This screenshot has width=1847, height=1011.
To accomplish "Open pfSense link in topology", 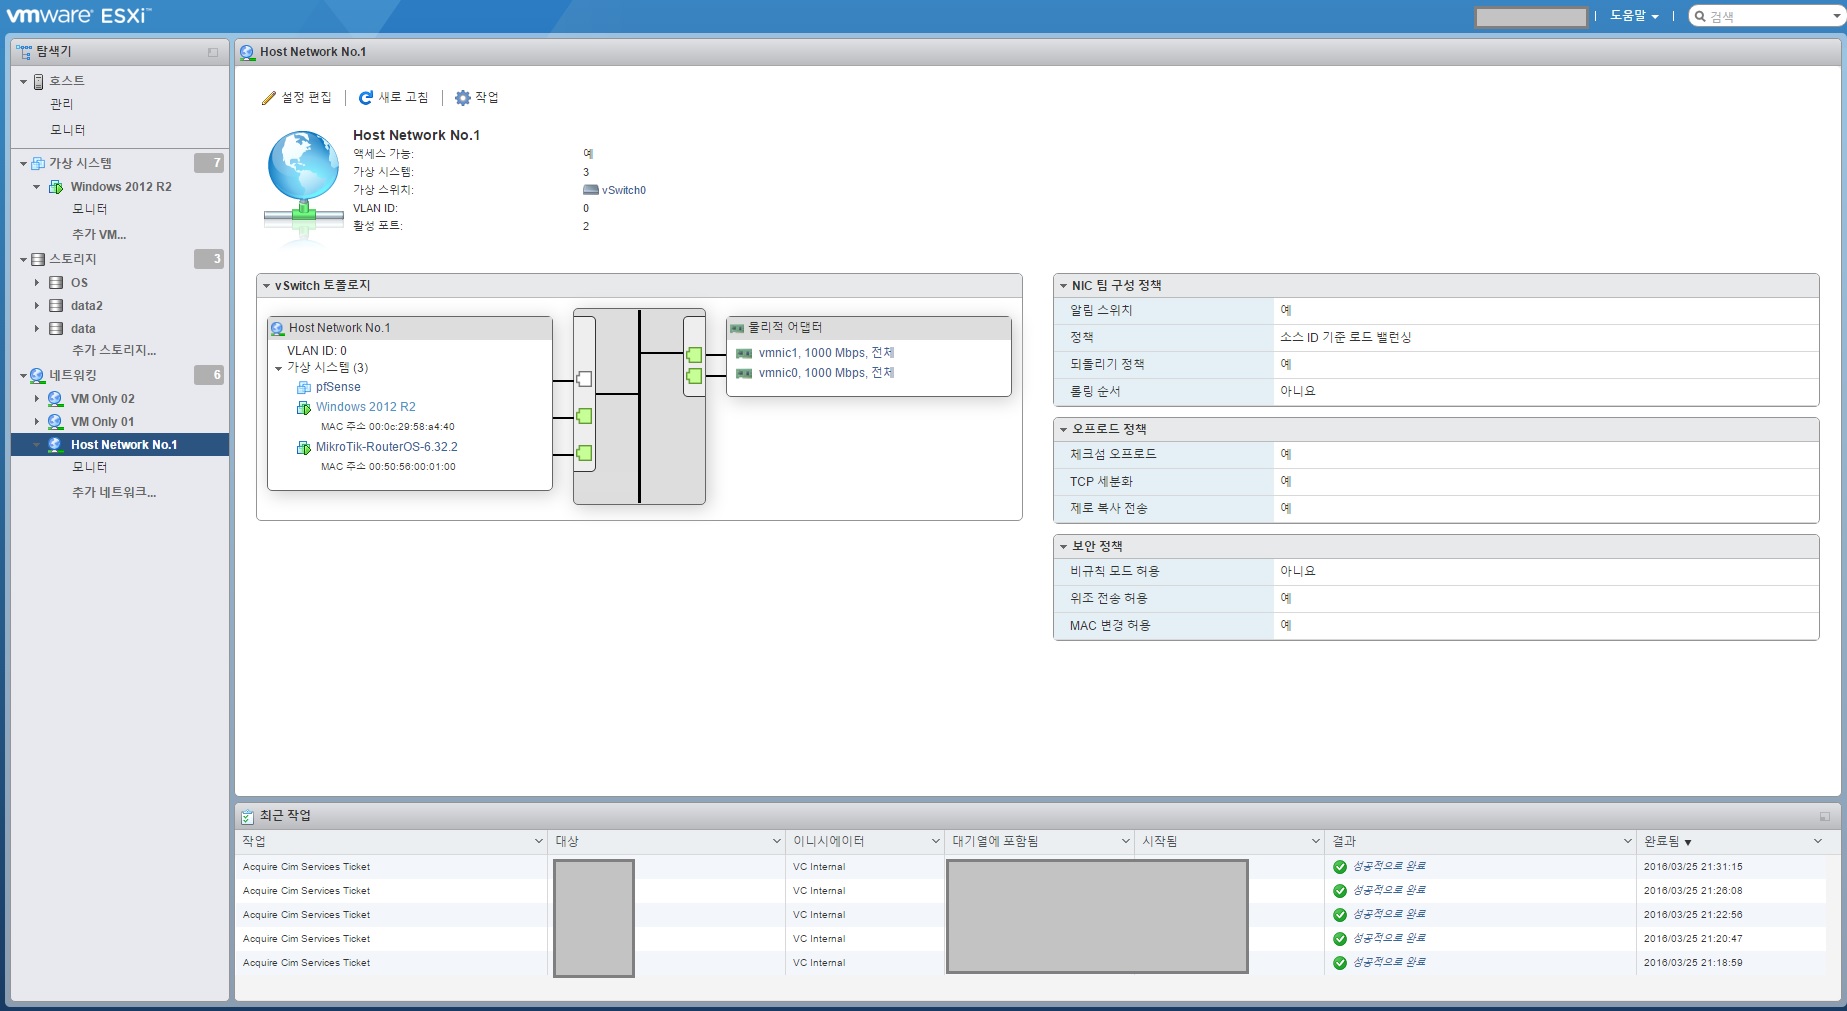I will (338, 387).
